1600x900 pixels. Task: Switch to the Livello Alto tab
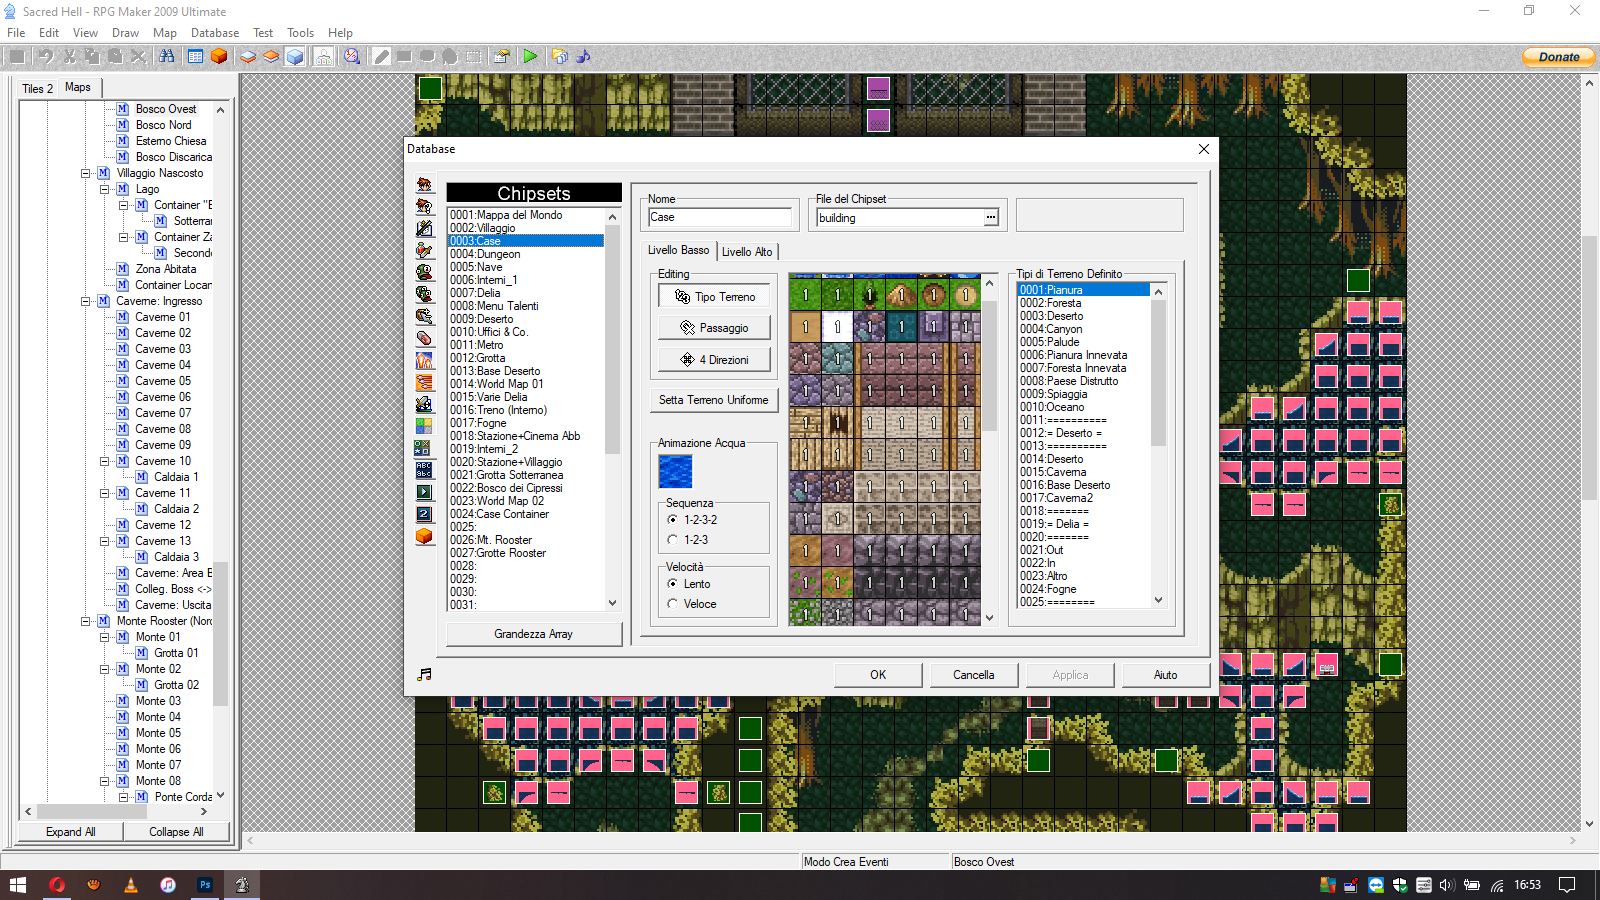(x=747, y=252)
